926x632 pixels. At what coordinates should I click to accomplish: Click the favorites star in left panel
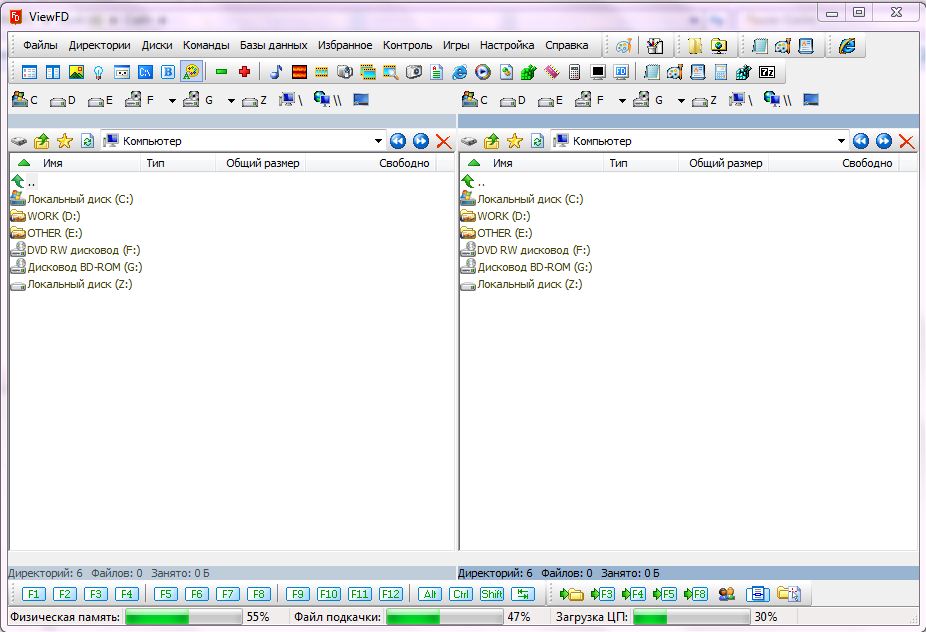click(x=64, y=141)
